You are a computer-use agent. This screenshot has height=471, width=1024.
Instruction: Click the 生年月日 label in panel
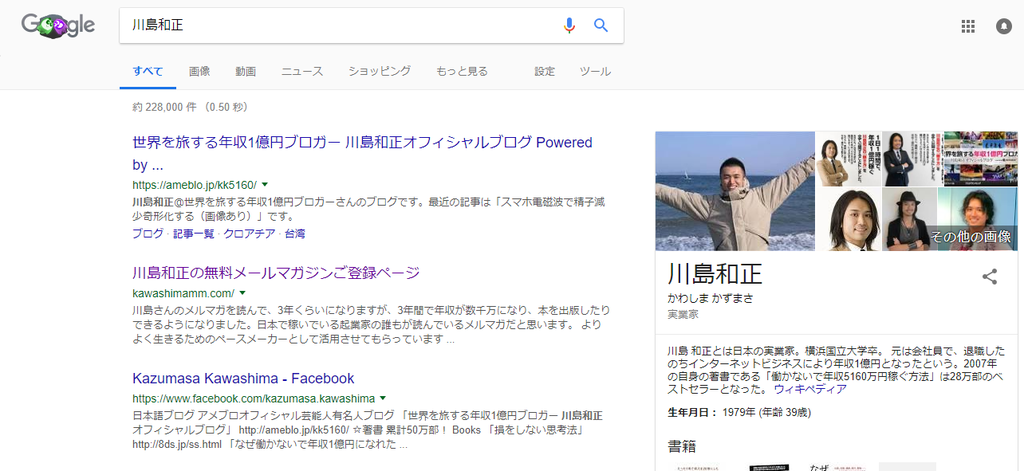click(692, 413)
